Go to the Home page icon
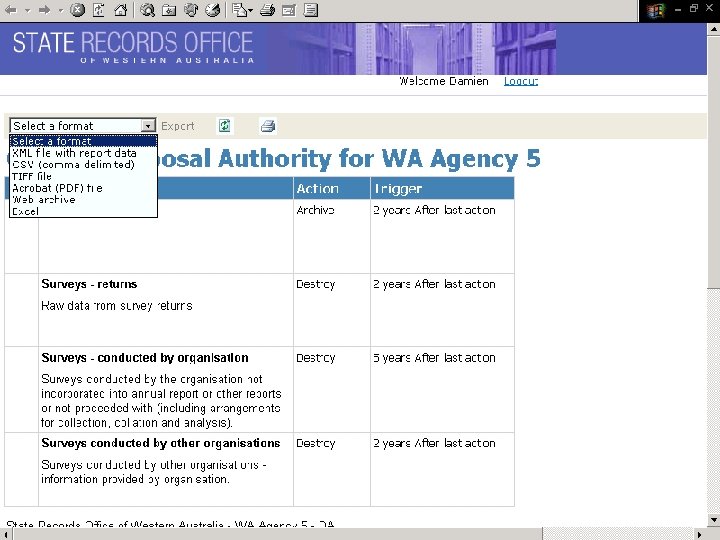This screenshot has width=720, height=540. point(120,10)
